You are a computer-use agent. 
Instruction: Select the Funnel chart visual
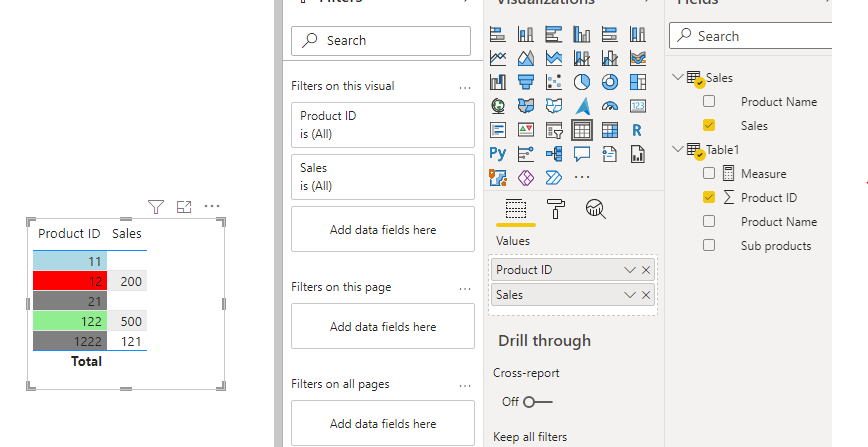tap(526, 82)
